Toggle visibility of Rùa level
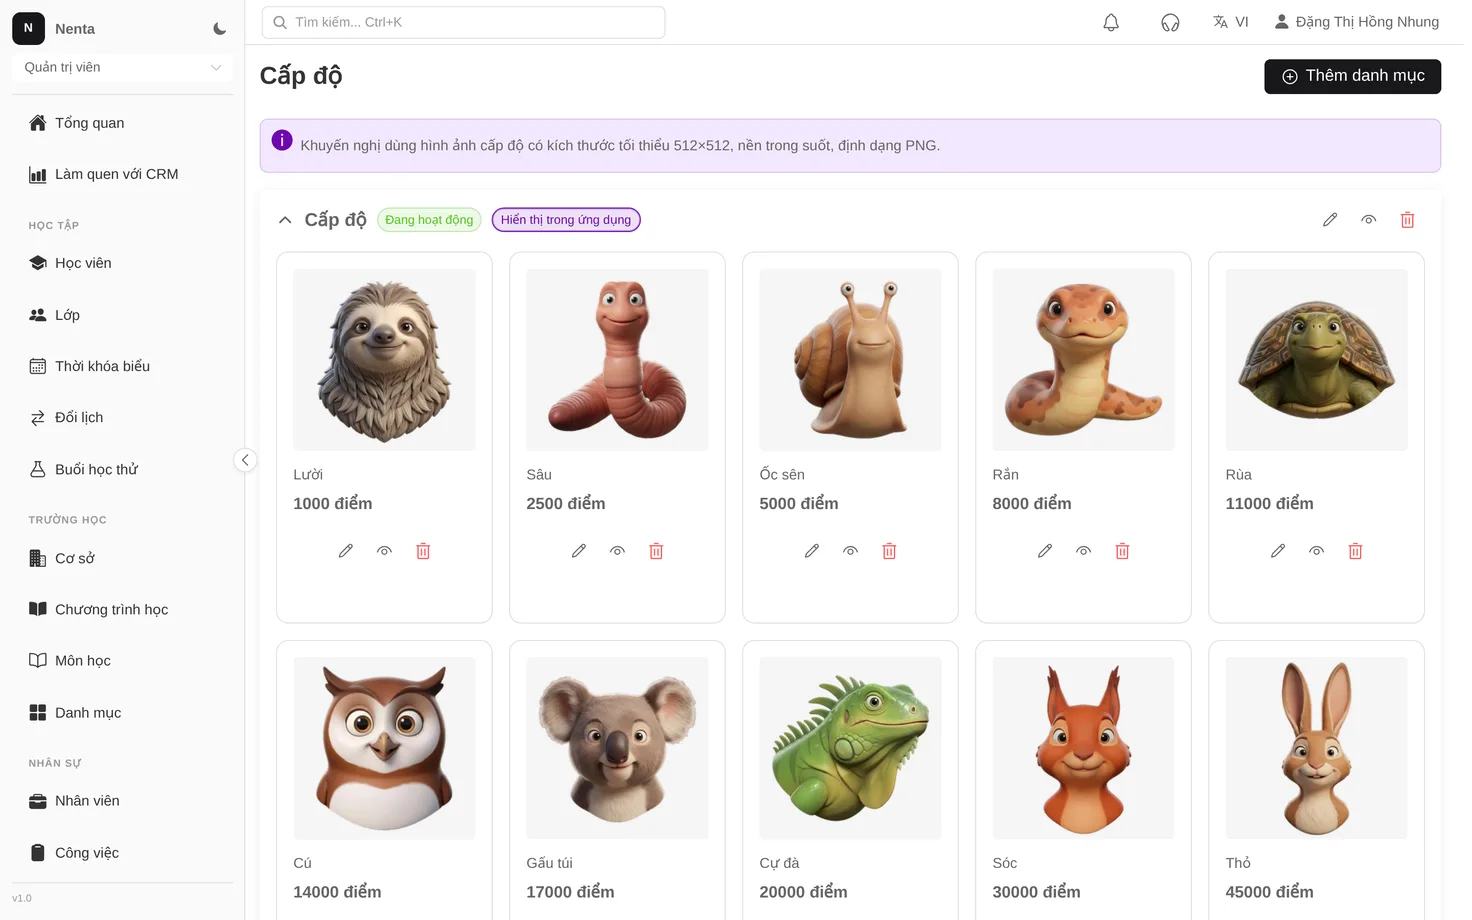The width and height of the screenshot is (1472, 920). pos(1316,551)
